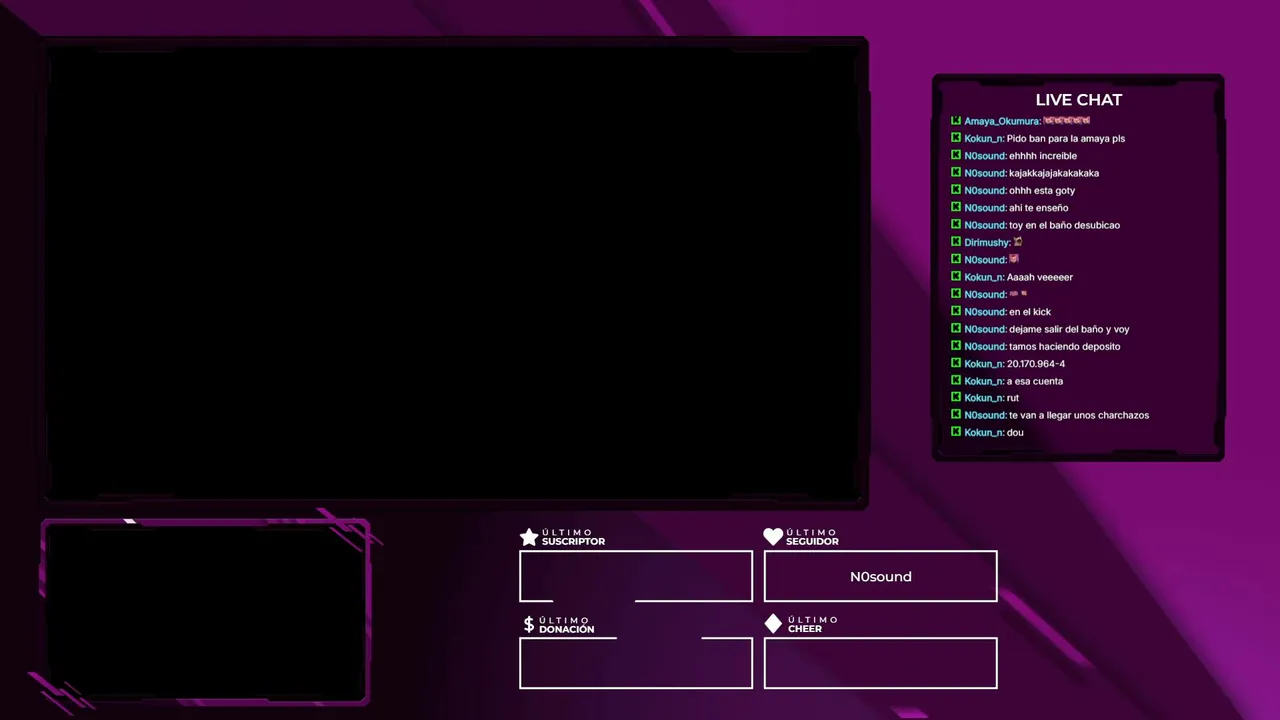The width and height of the screenshot is (1280, 720).
Task: Click the Kick badge next to Amaya_Okumura
Action: pos(956,121)
